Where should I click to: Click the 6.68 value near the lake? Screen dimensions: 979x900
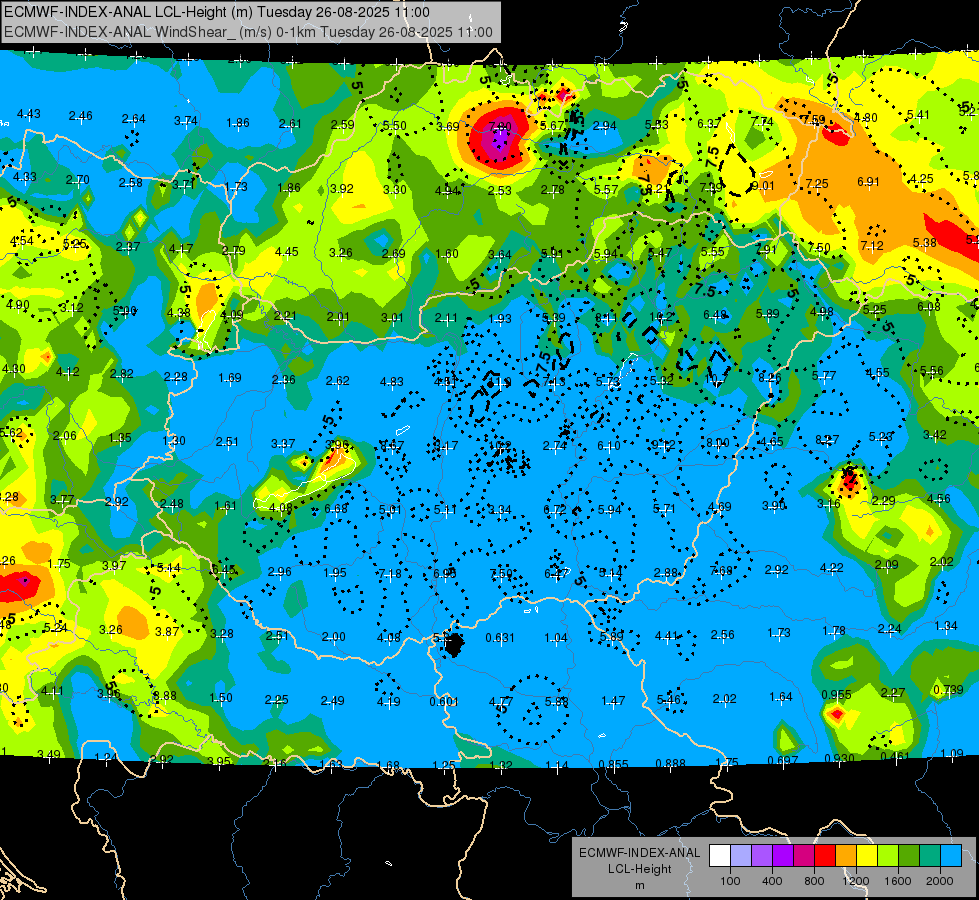coord(336,509)
